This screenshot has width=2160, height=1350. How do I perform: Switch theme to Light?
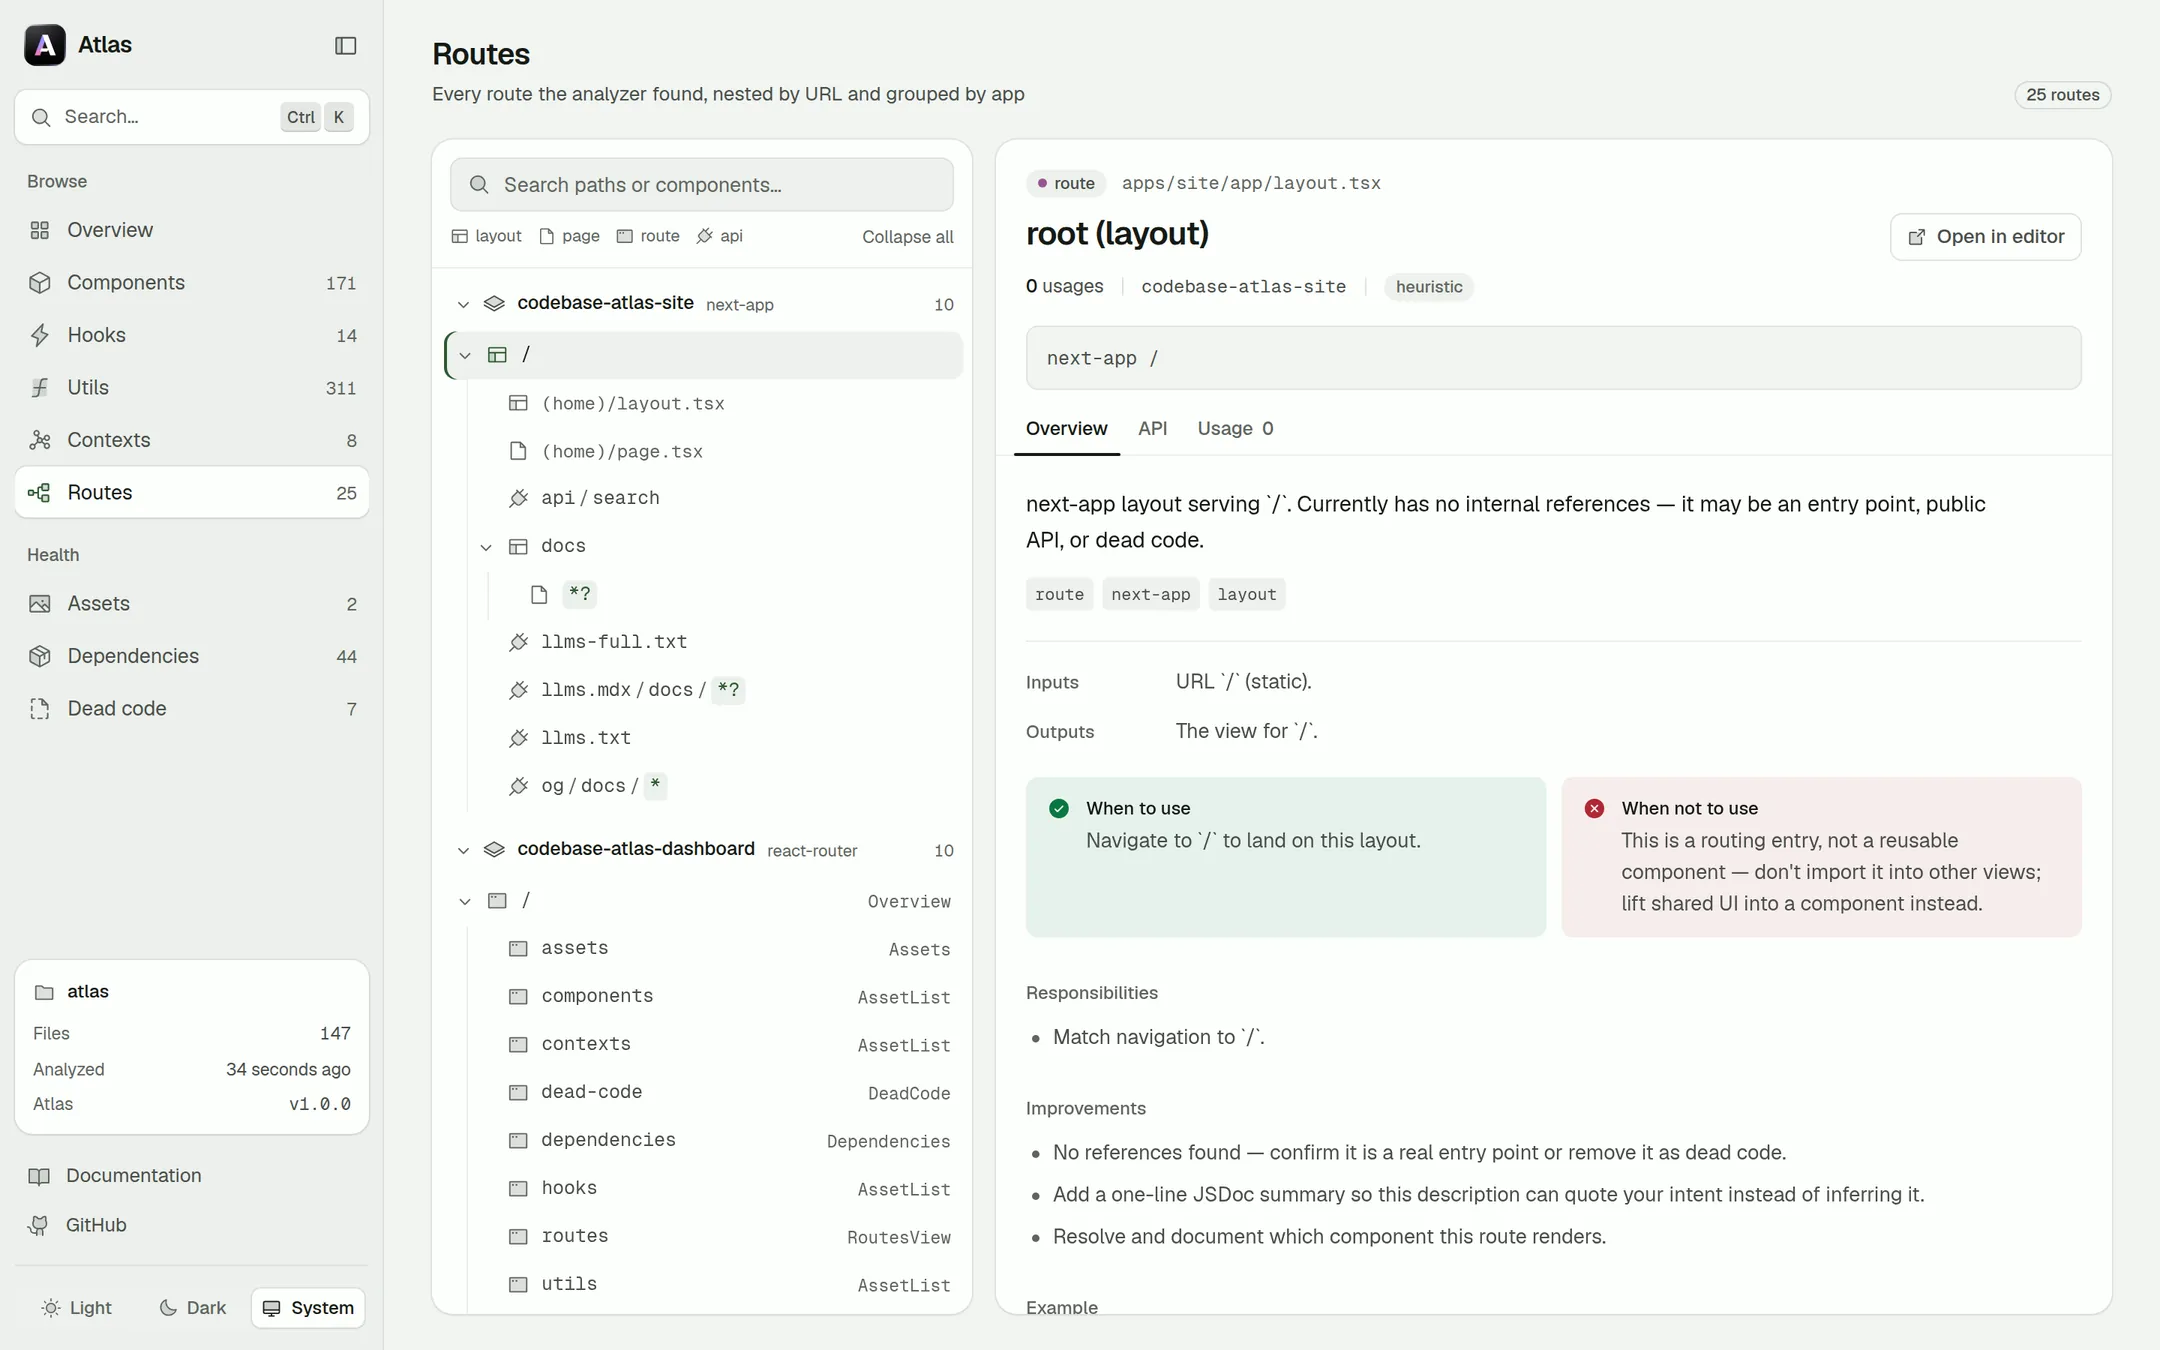77,1307
